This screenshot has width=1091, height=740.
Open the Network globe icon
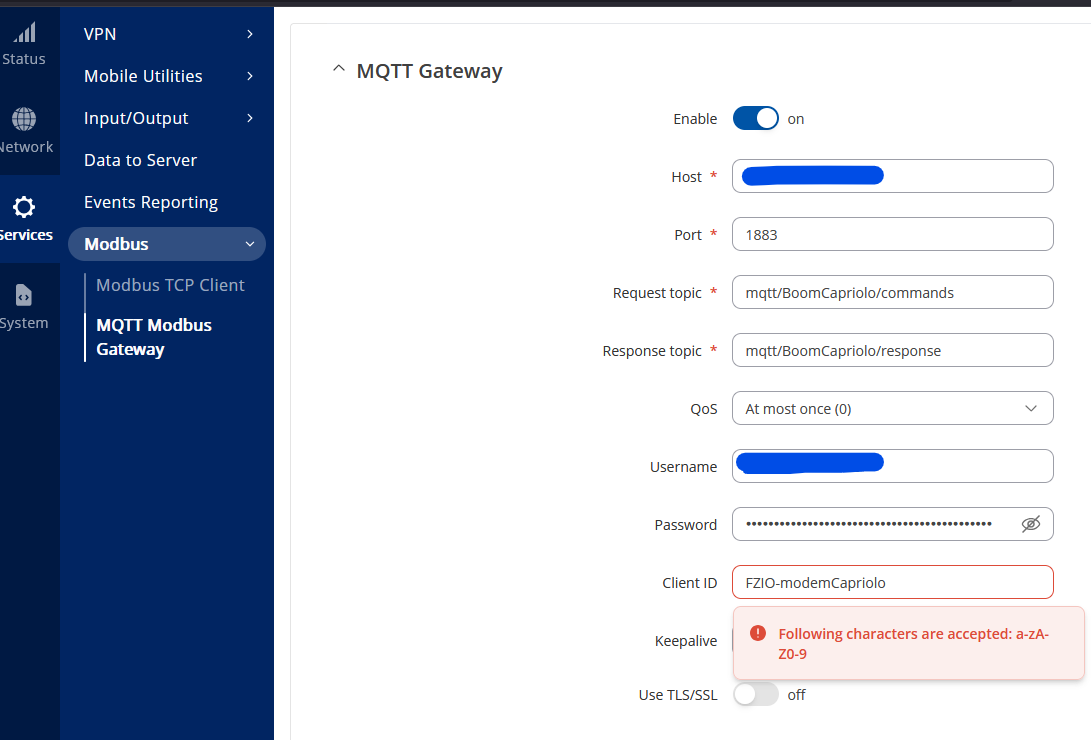(24, 119)
